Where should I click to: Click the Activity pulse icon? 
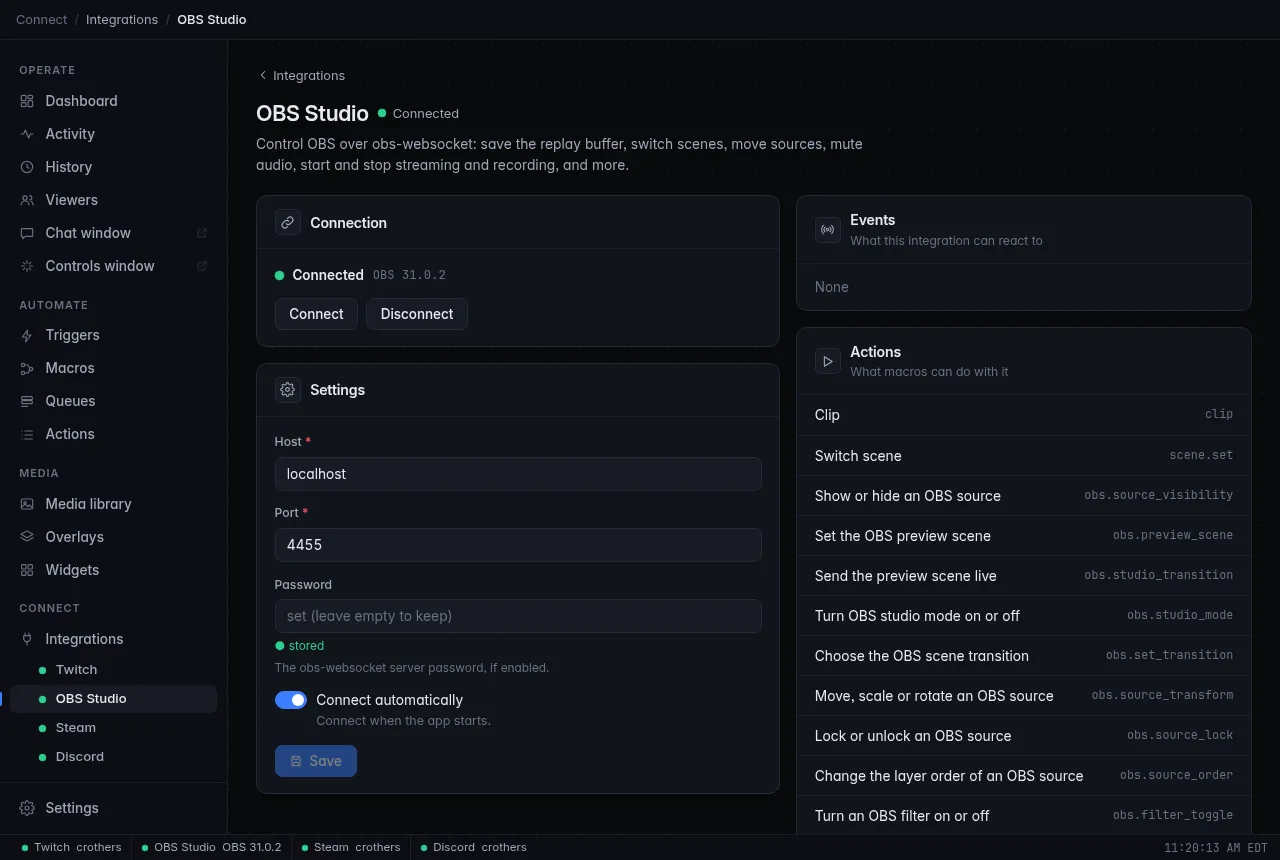[27, 134]
